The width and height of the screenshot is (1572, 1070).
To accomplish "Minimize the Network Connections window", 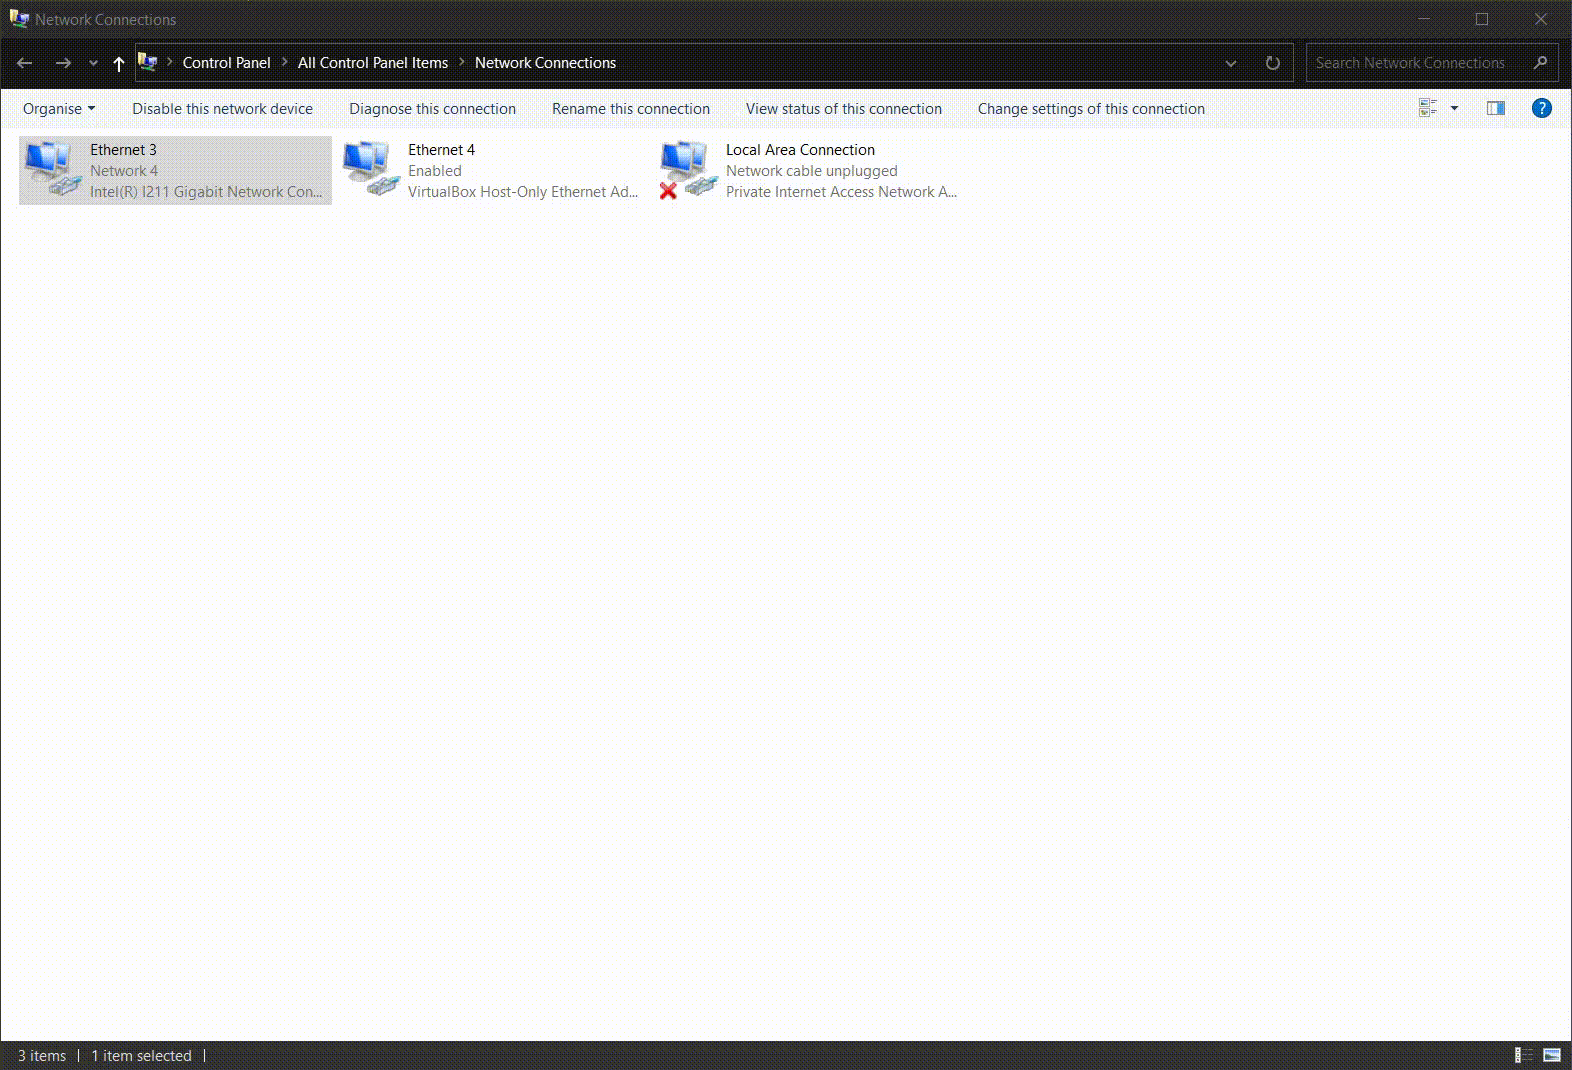I will click(1424, 19).
